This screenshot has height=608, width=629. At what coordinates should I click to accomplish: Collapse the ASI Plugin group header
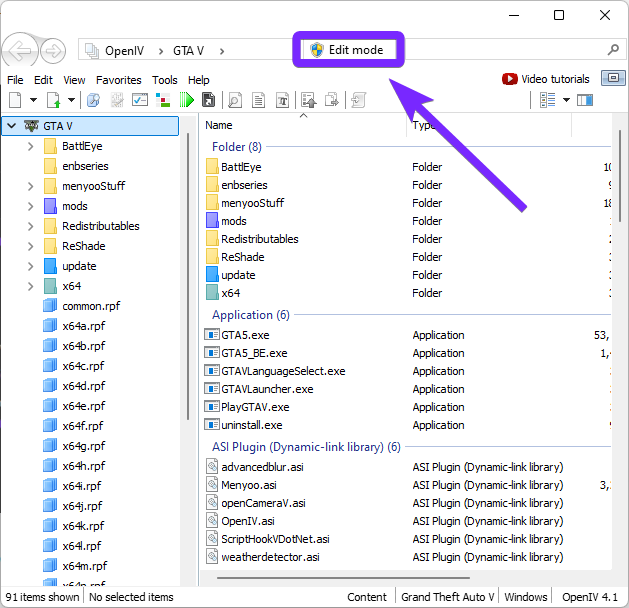306,447
